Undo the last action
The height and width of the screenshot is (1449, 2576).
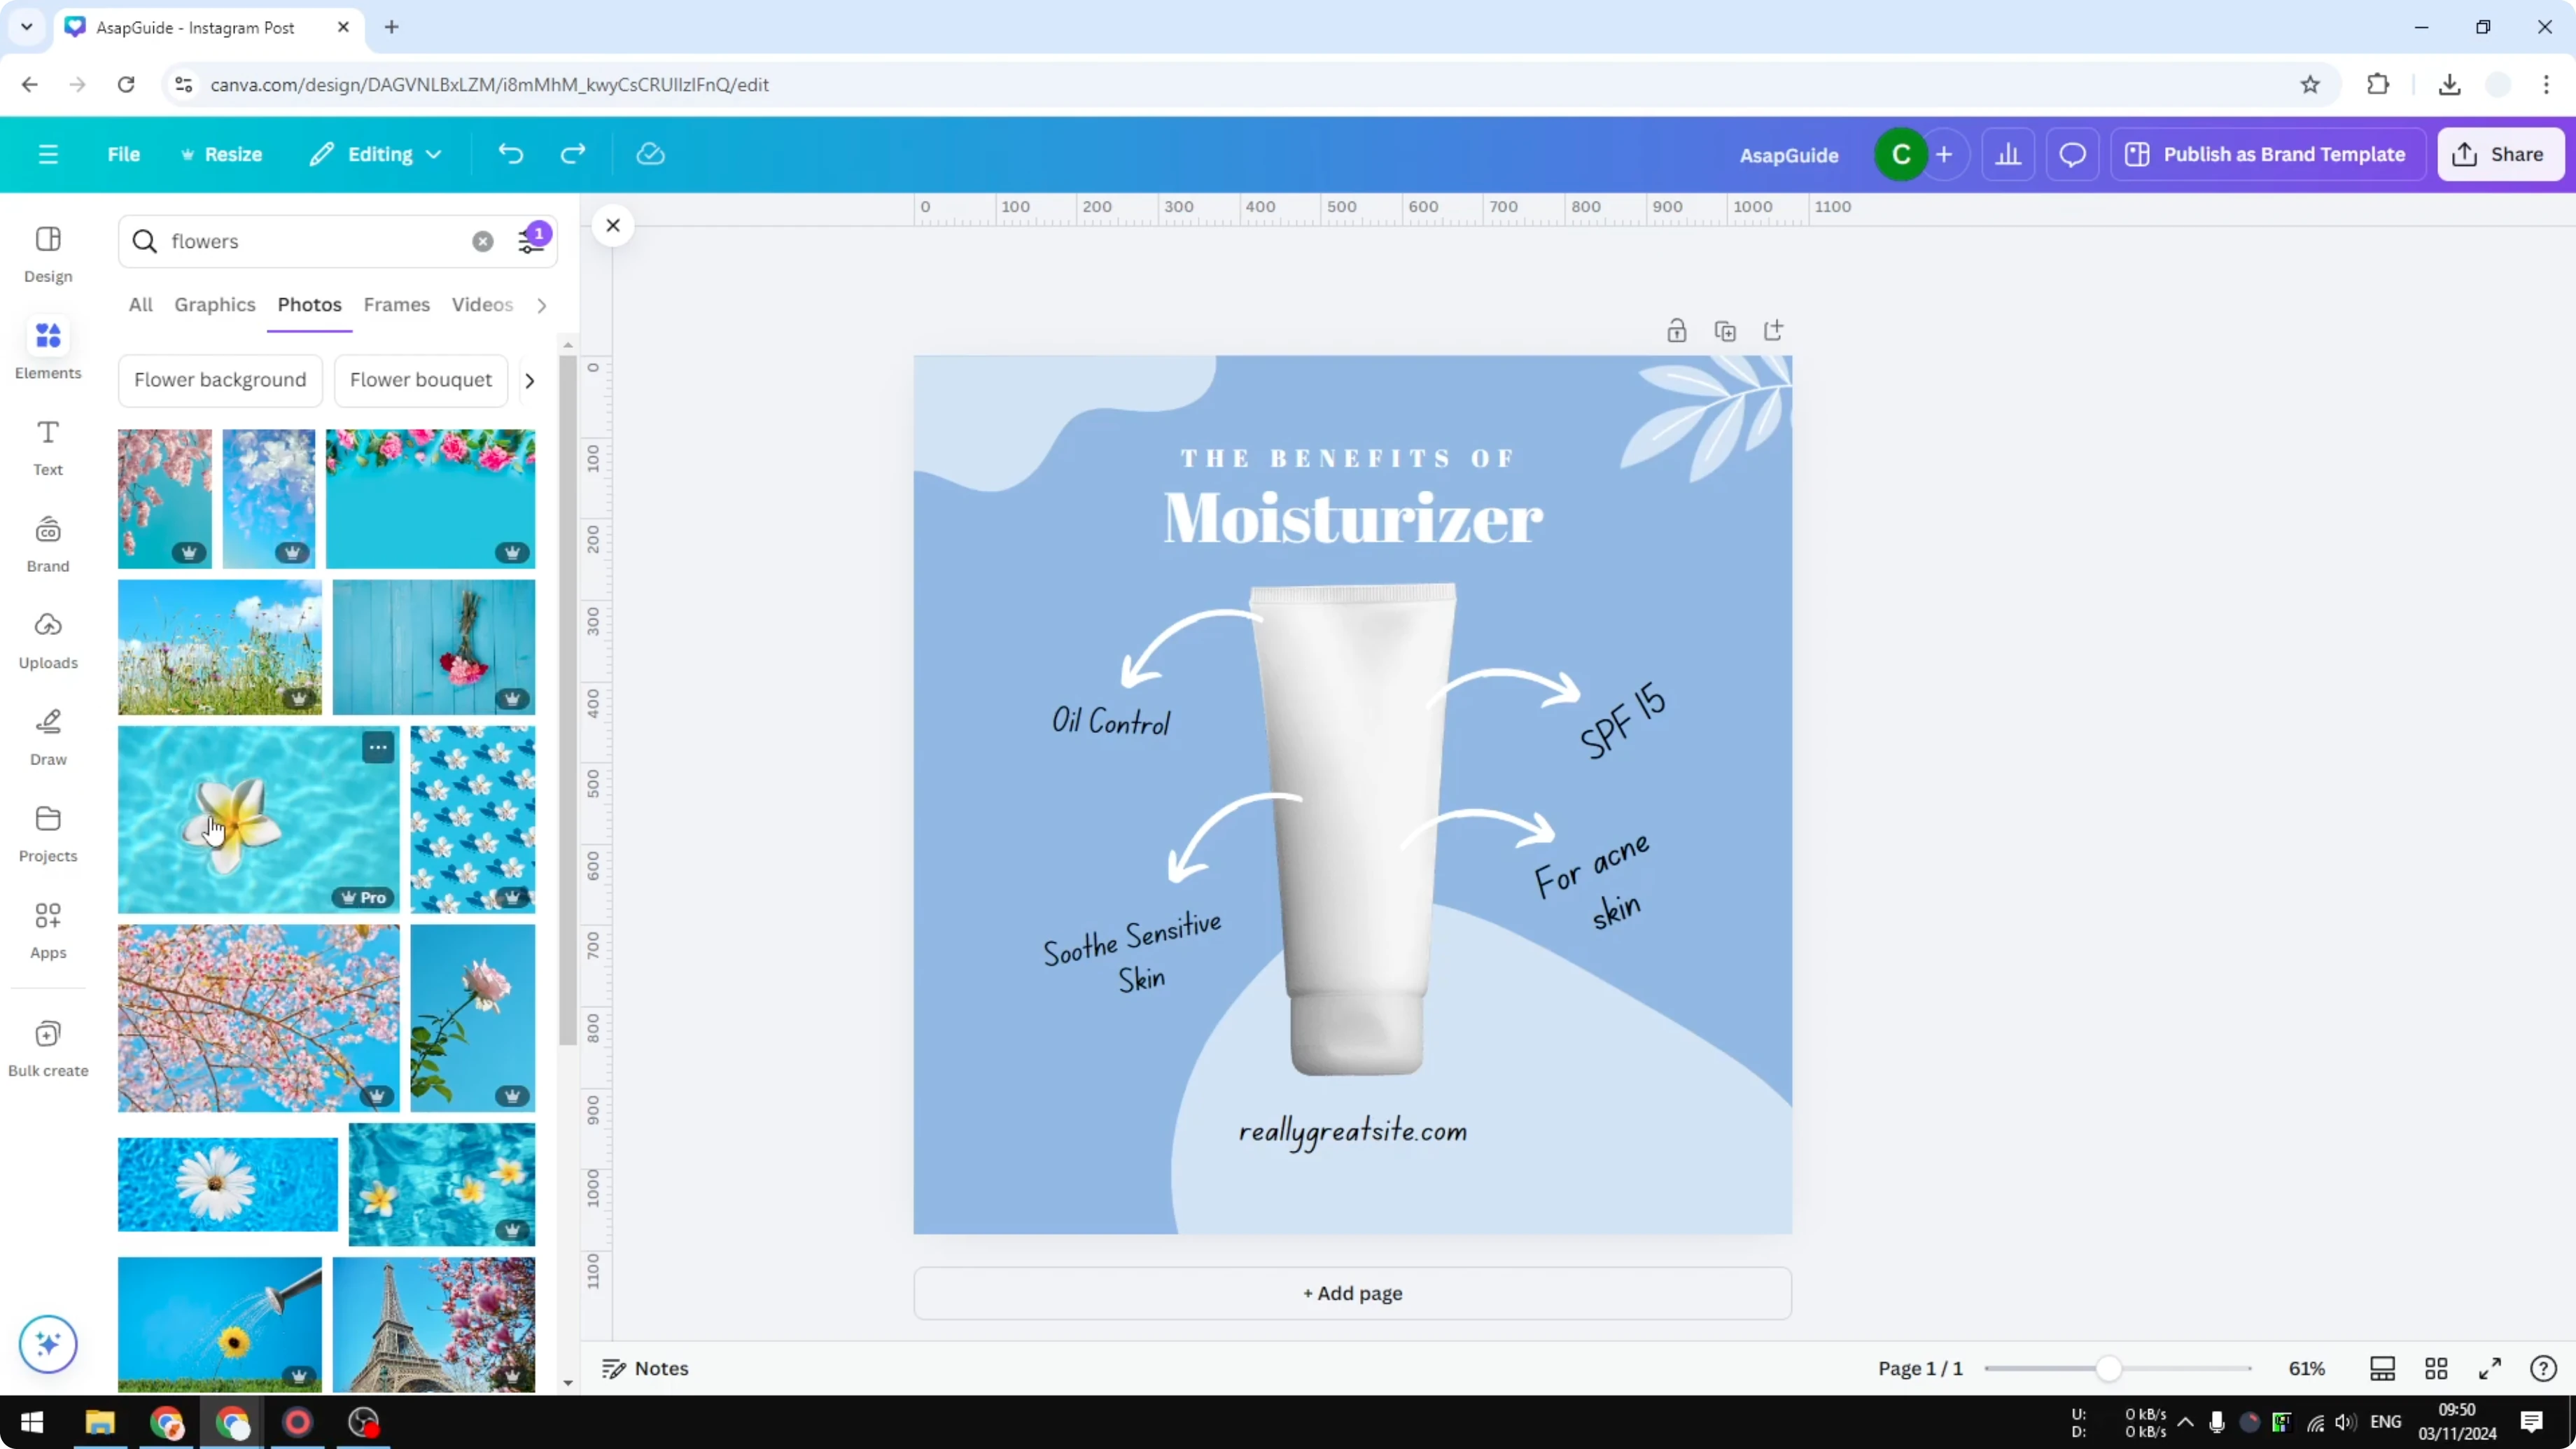[x=510, y=153]
